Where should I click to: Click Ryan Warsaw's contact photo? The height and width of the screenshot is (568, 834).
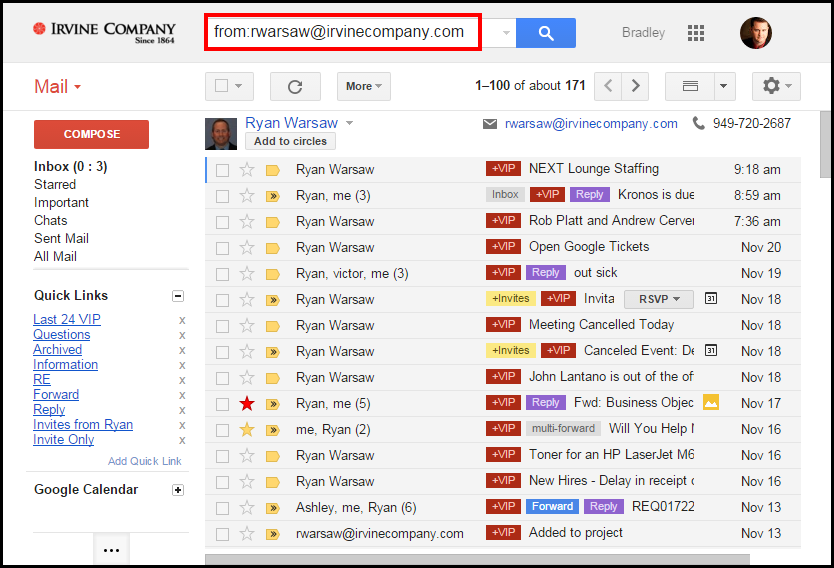click(x=221, y=134)
